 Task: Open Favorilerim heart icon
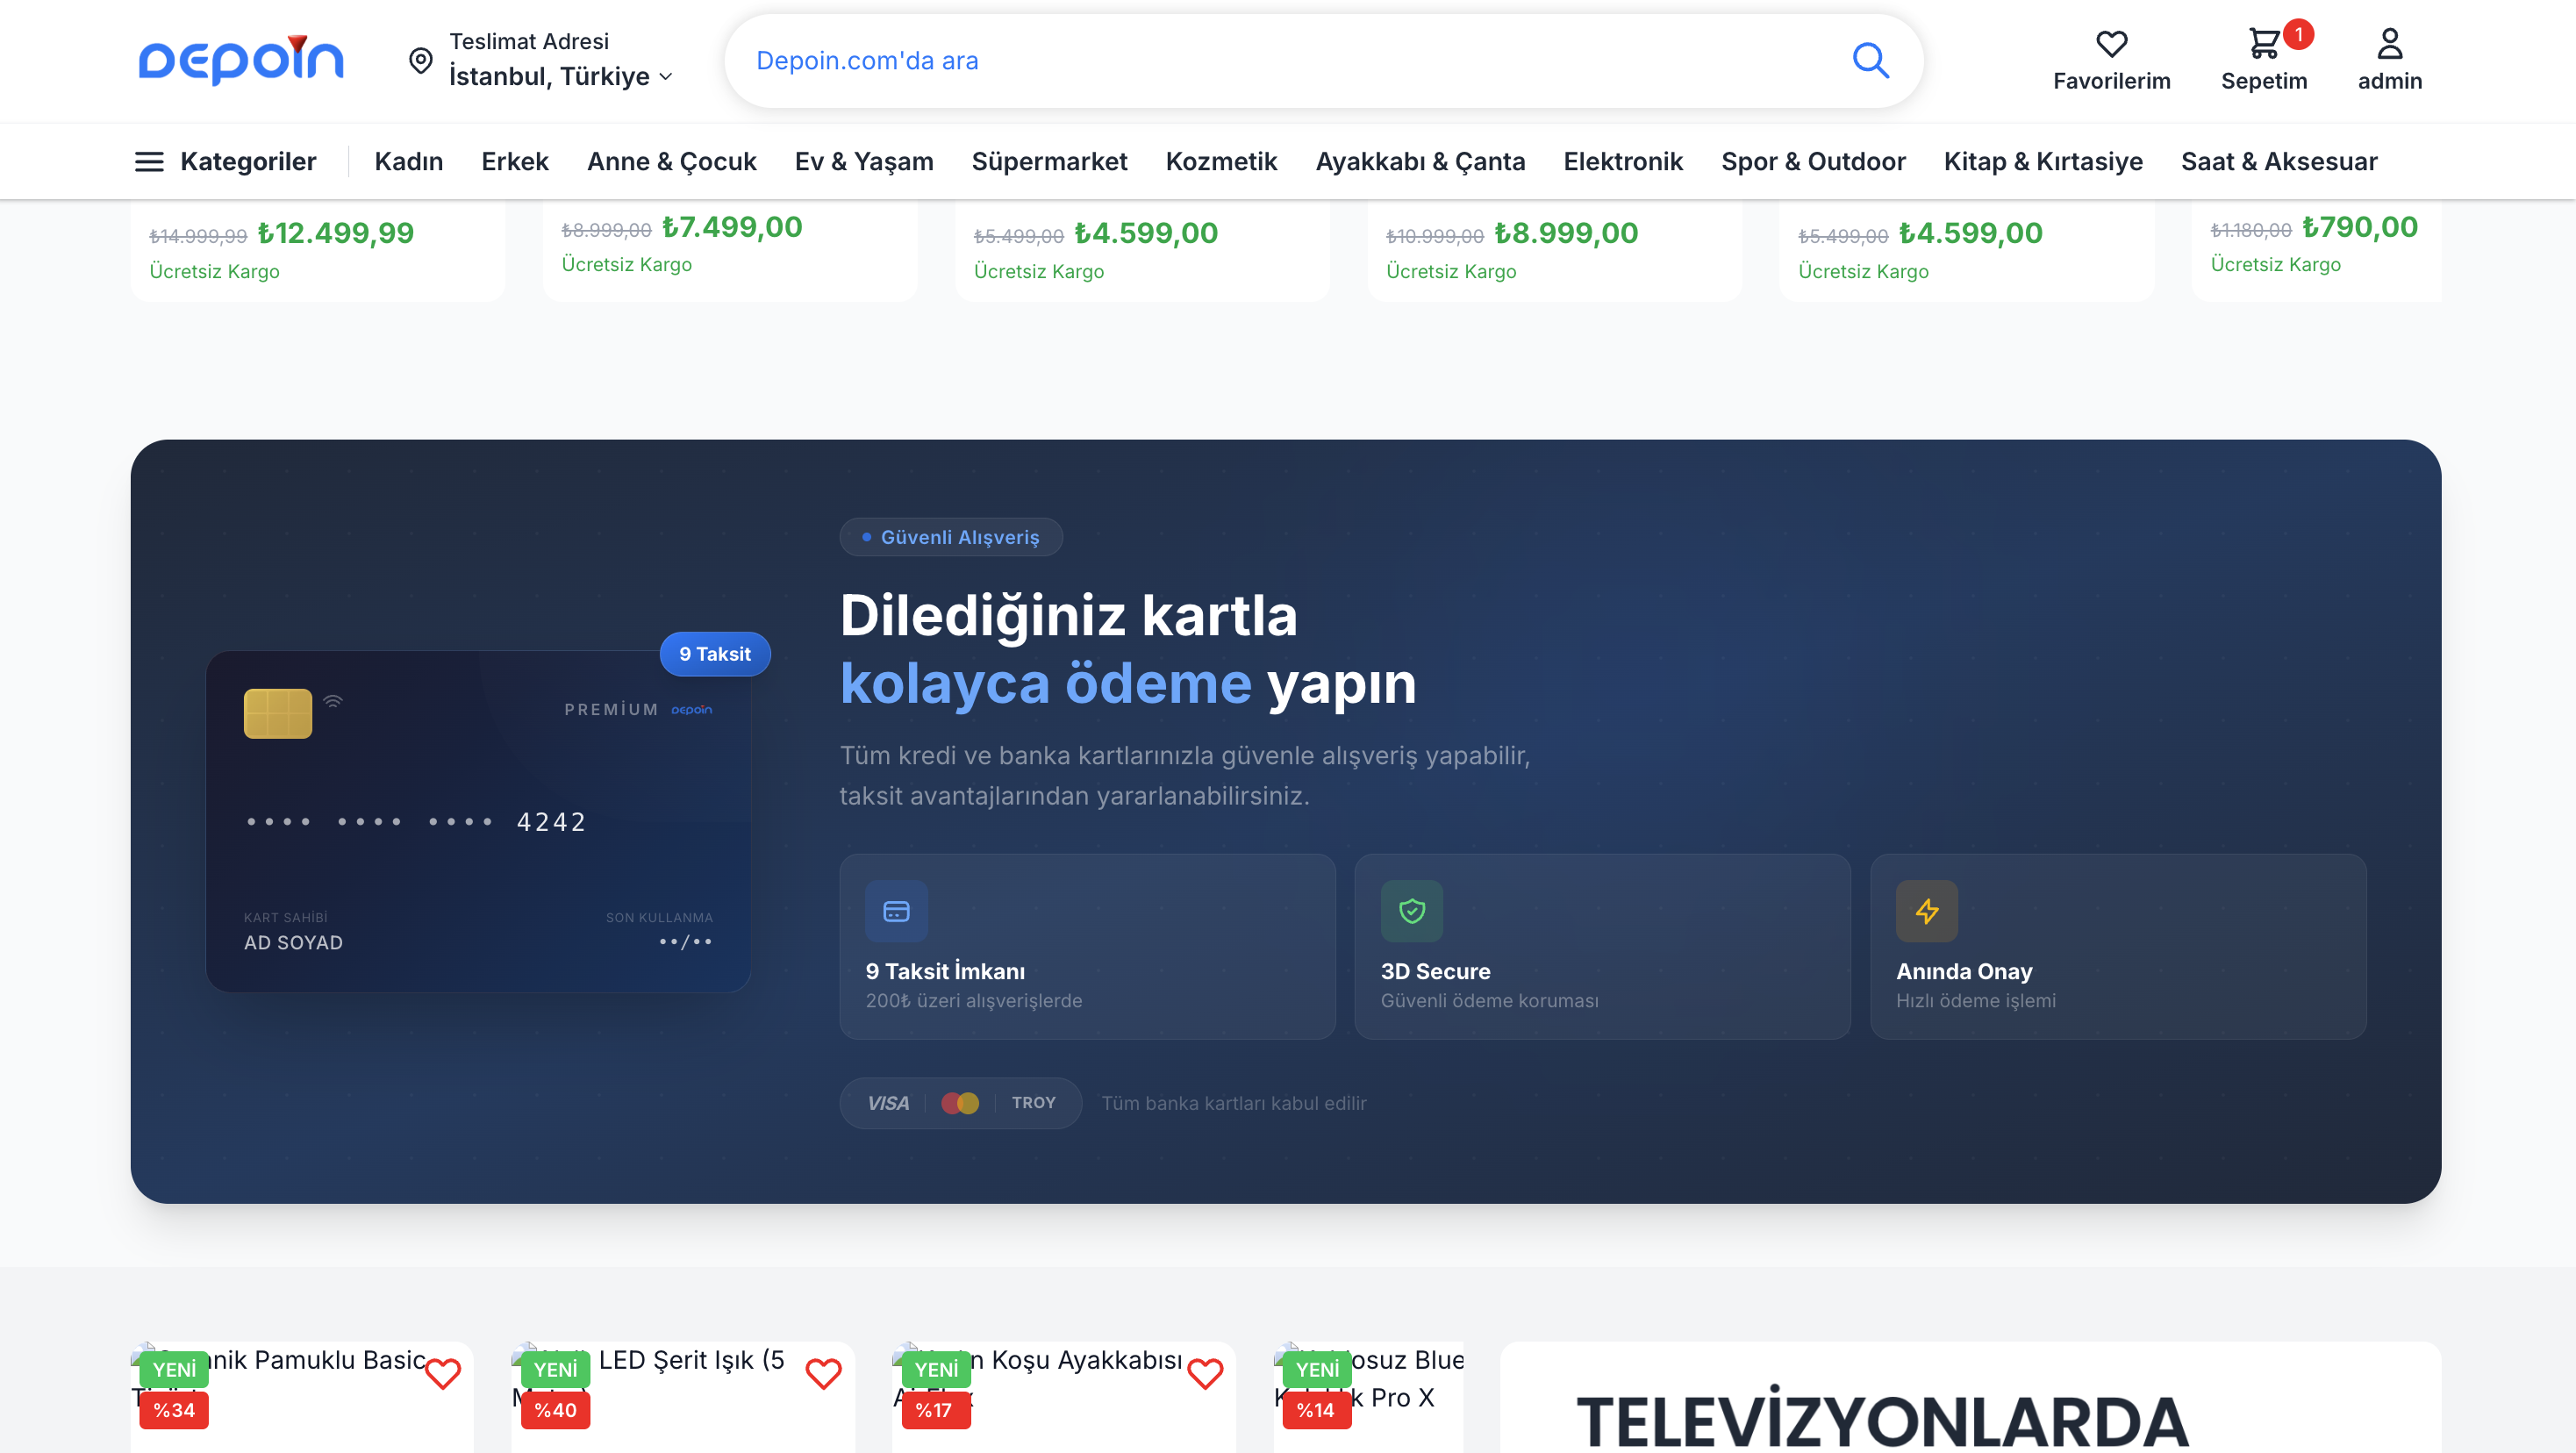point(2111,44)
